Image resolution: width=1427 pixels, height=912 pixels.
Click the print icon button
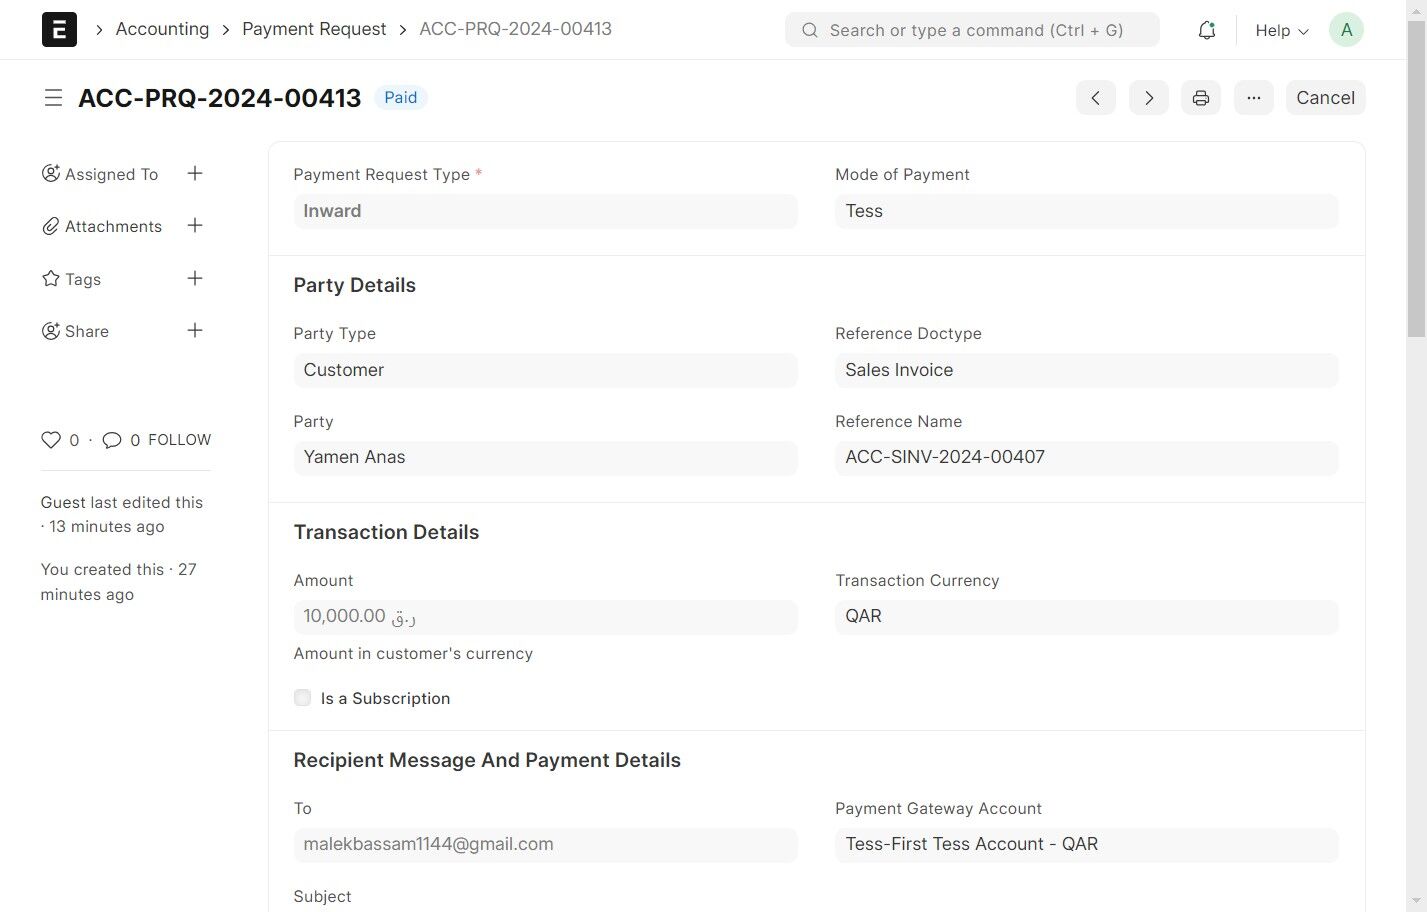[1201, 98]
